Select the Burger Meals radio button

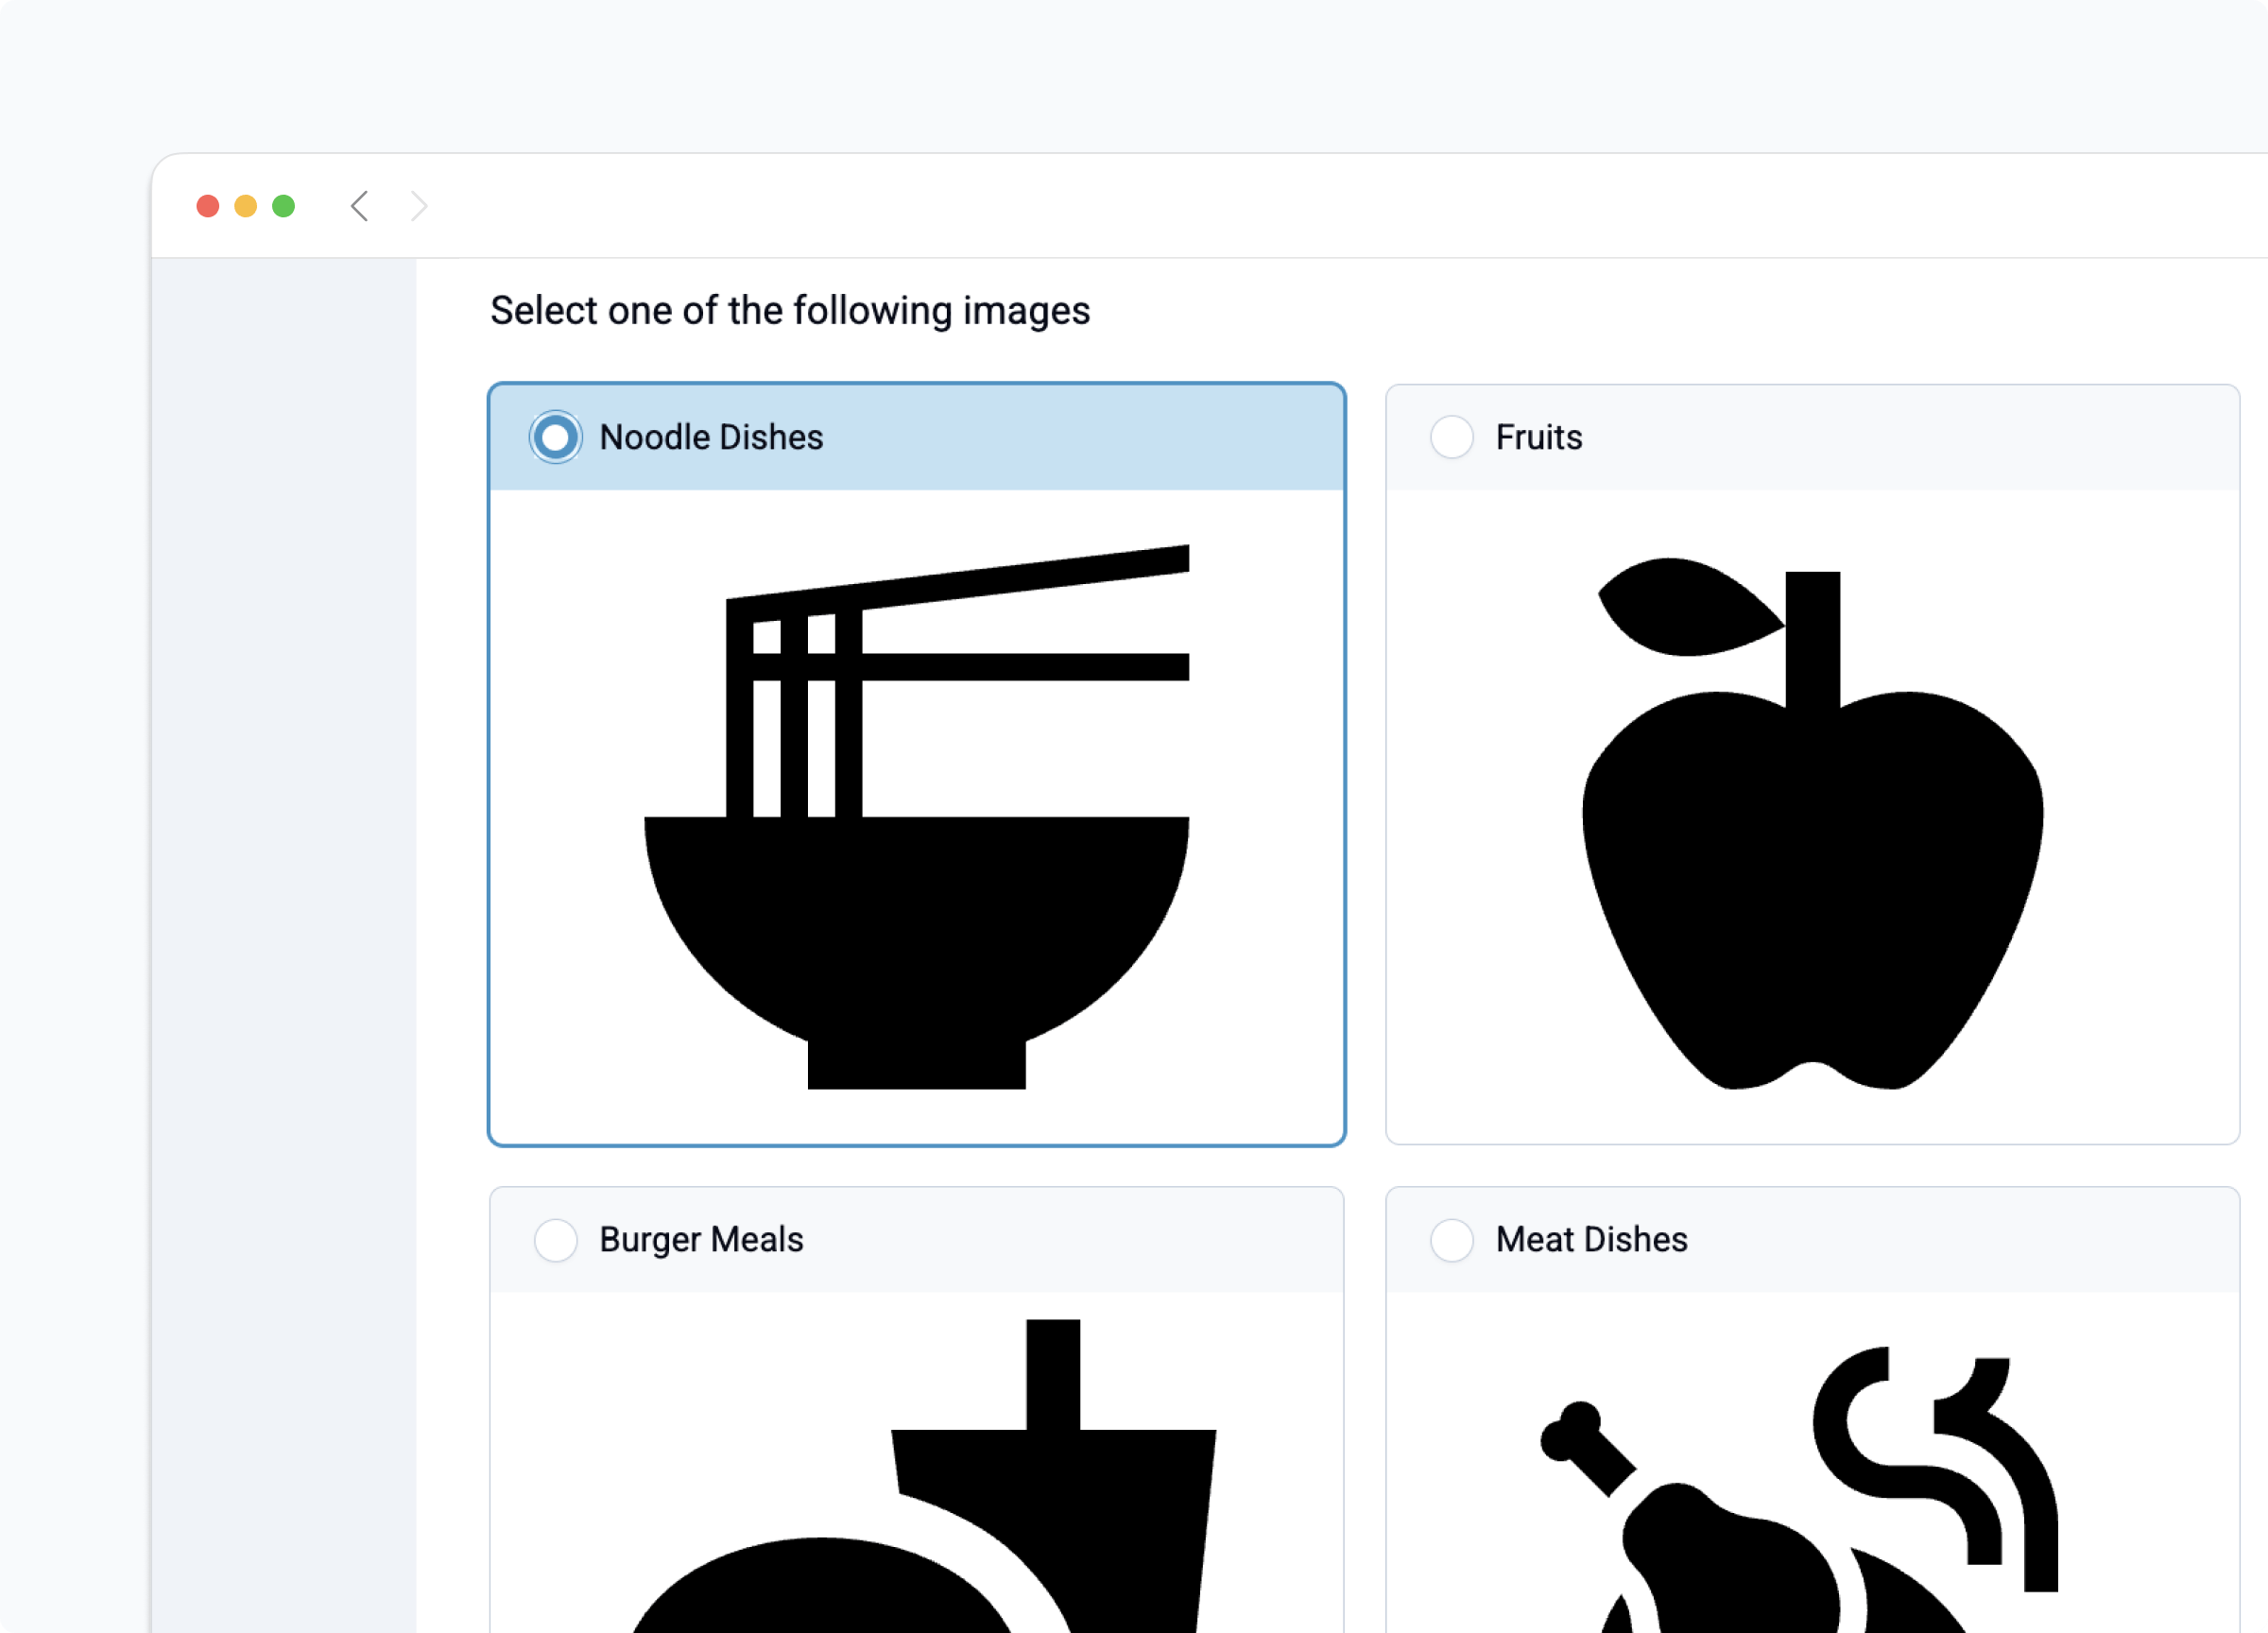pos(555,1239)
